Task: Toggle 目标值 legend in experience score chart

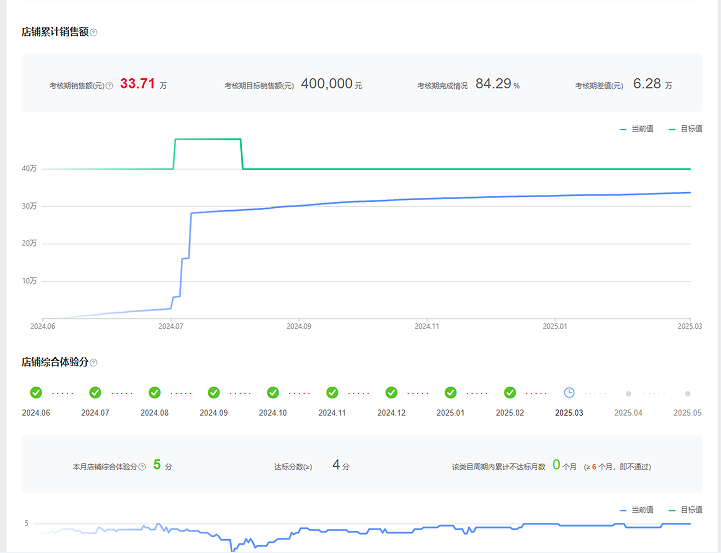Action: point(685,510)
